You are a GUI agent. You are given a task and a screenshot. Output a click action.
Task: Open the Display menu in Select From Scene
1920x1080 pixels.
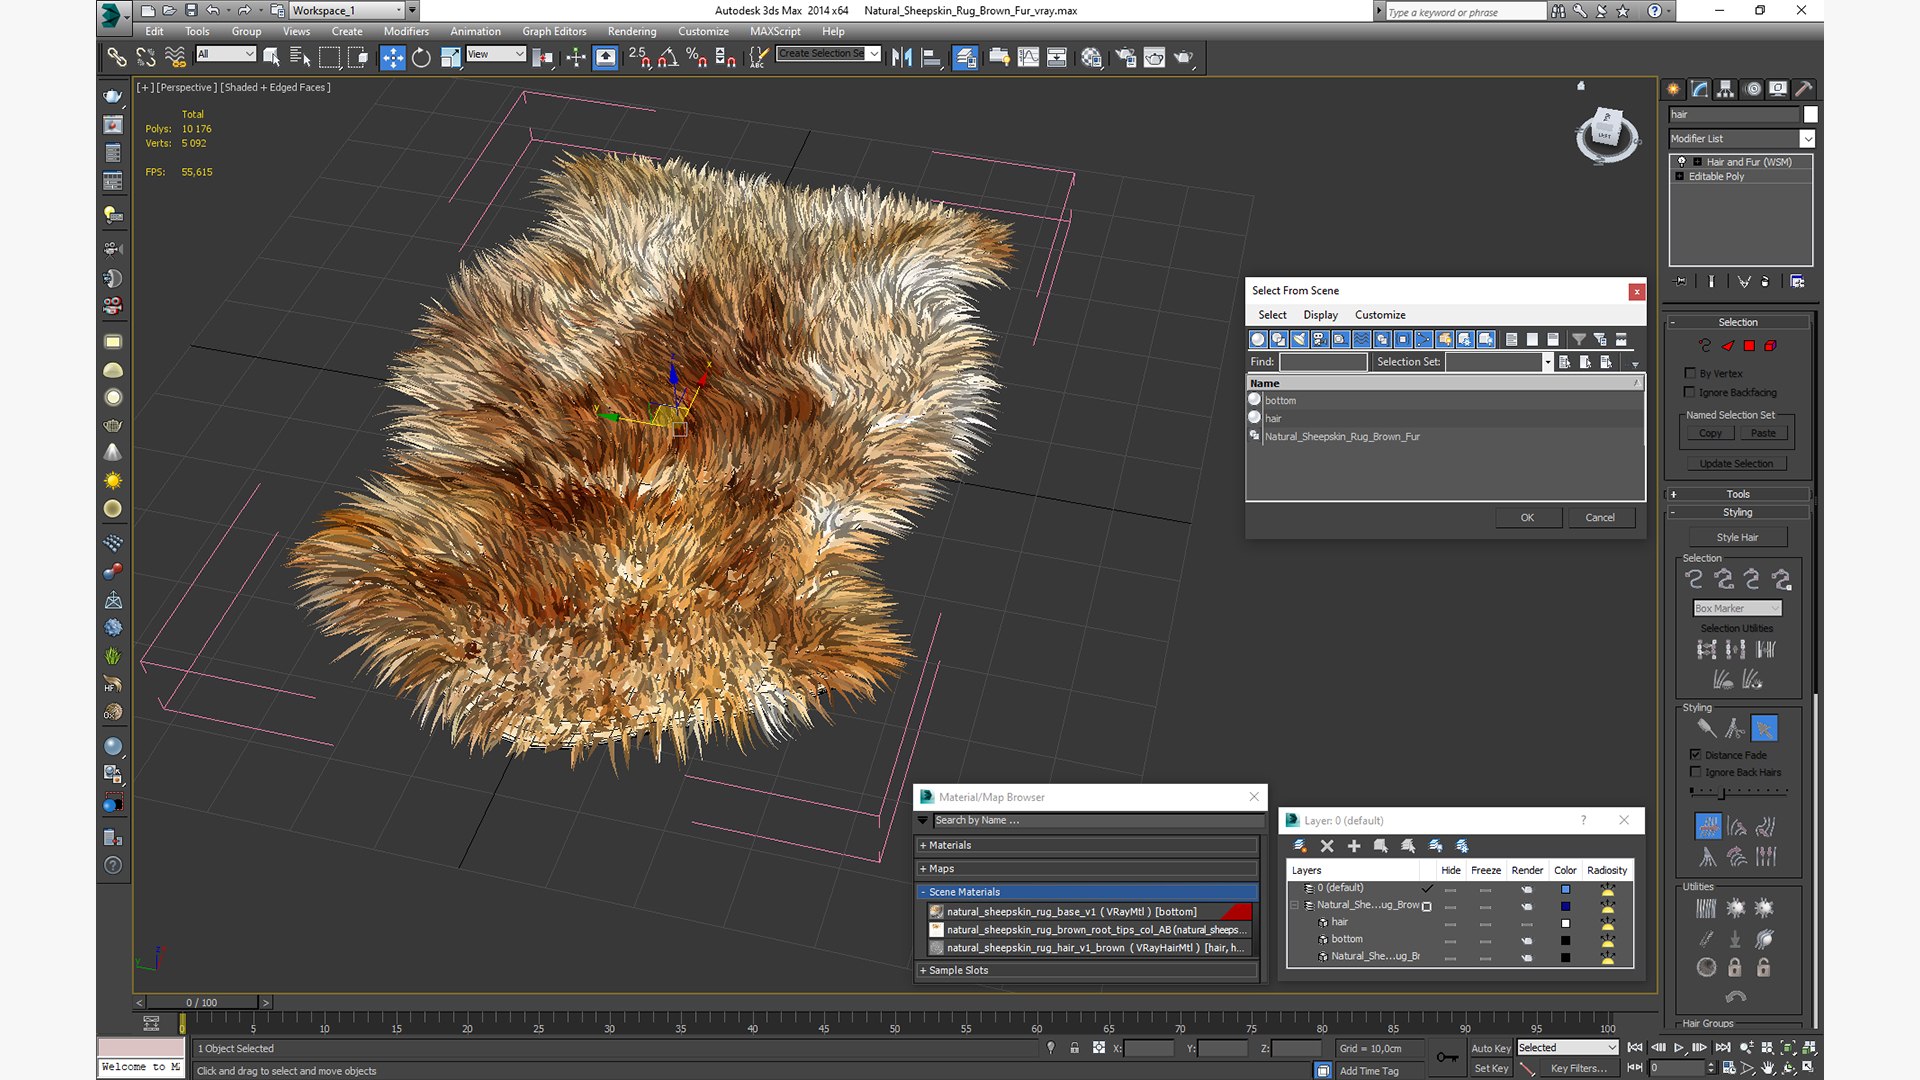coord(1320,315)
